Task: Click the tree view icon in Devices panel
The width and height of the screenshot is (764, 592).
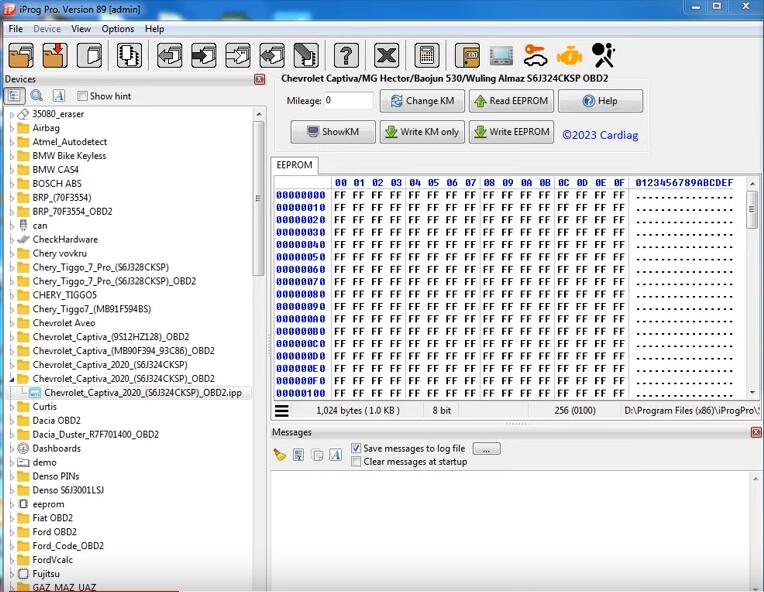Action: [15, 96]
